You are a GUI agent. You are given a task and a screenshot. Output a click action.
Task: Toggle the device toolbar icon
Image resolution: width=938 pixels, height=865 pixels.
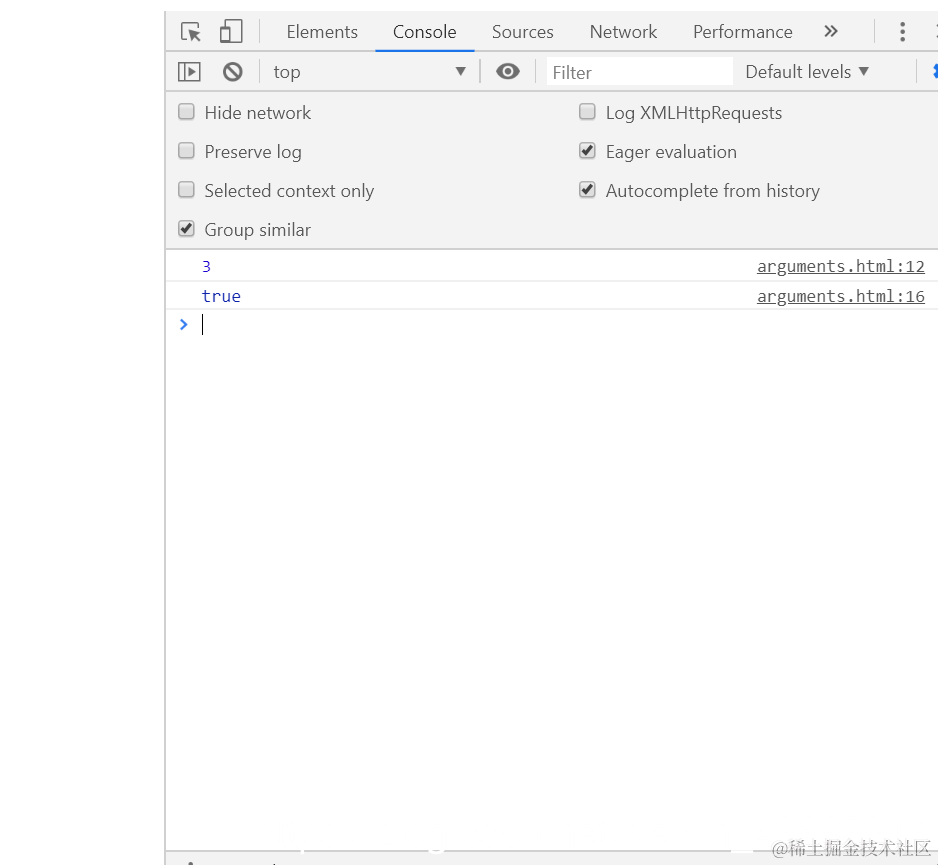coord(231,32)
